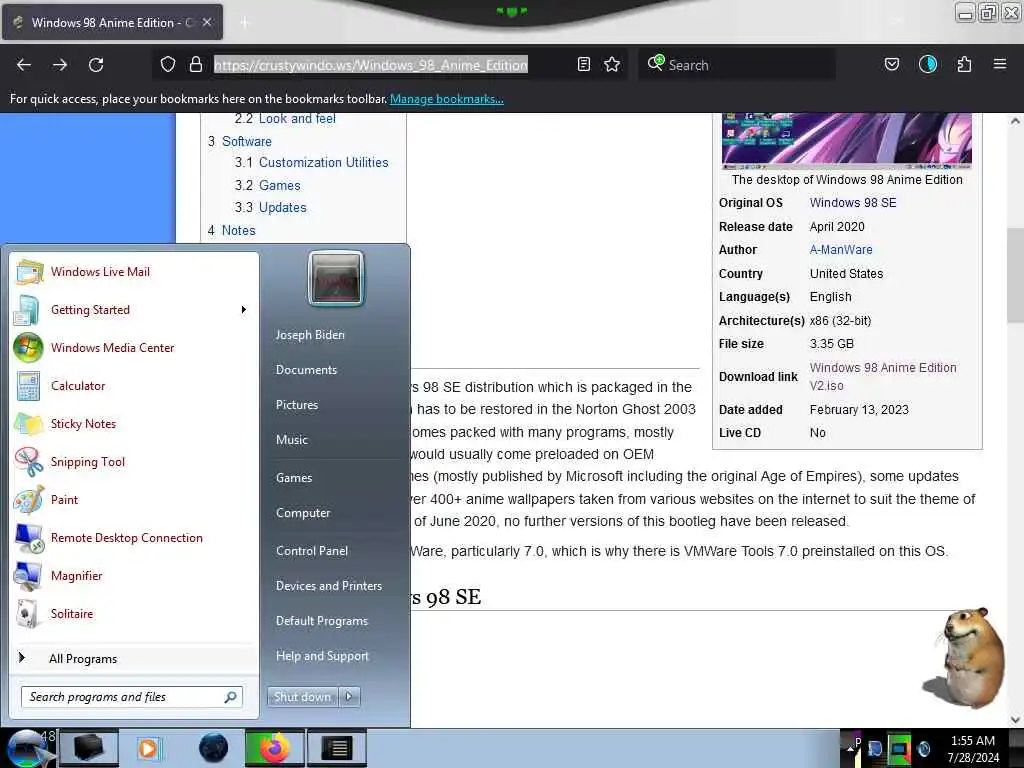Open Games from Start menu
Viewport: 1024px width, 768px height.
(x=294, y=478)
